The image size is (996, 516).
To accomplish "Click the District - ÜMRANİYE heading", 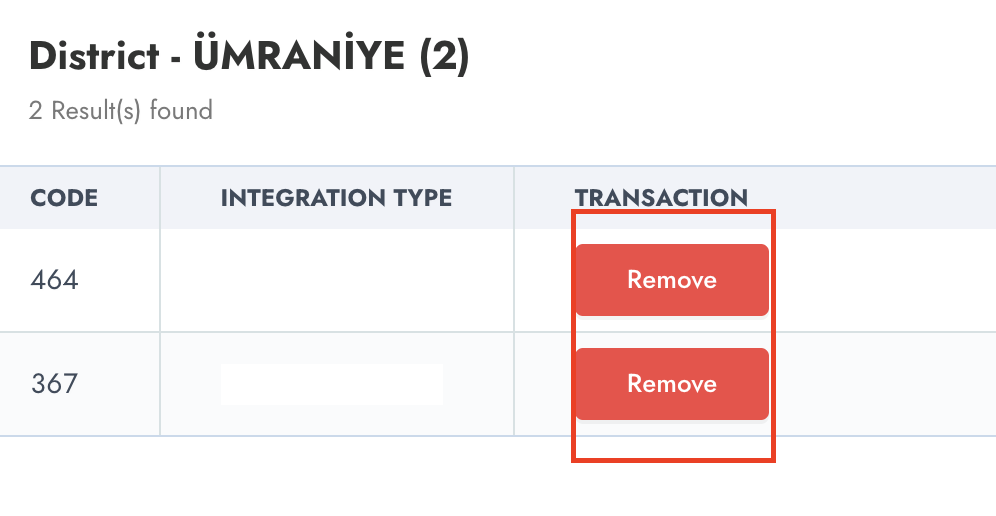I will coord(249,57).
